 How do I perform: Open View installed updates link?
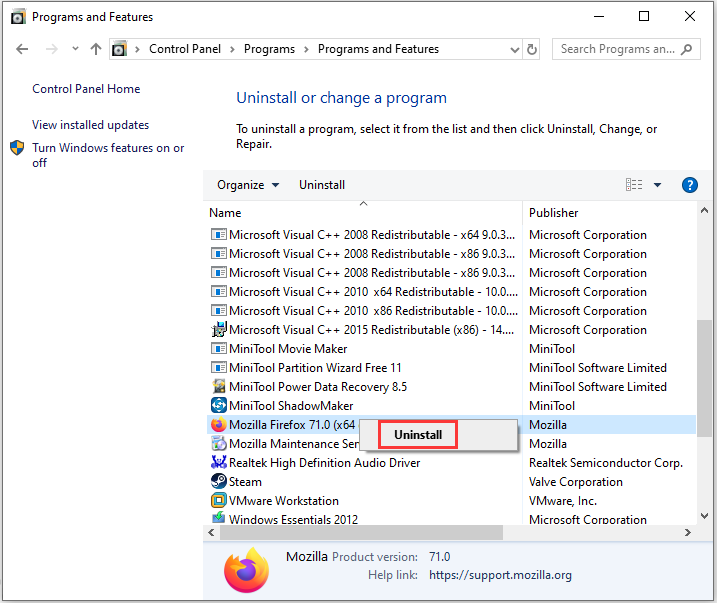pyautogui.click(x=91, y=125)
